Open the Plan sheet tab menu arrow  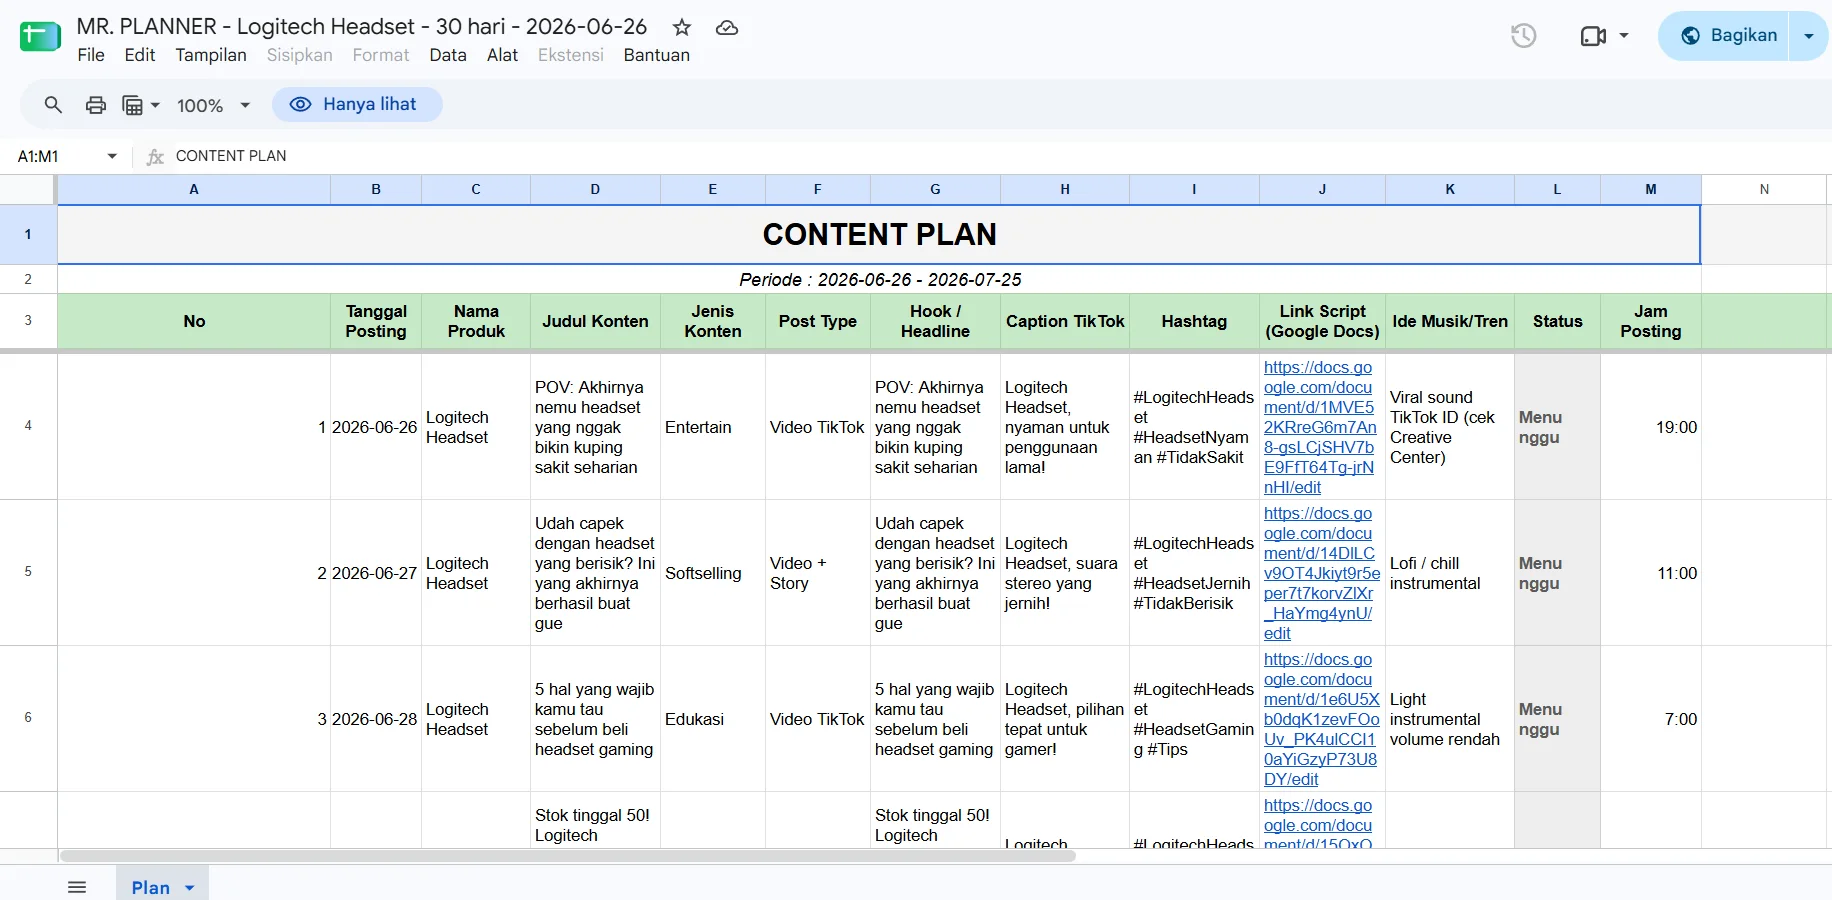coord(189,888)
